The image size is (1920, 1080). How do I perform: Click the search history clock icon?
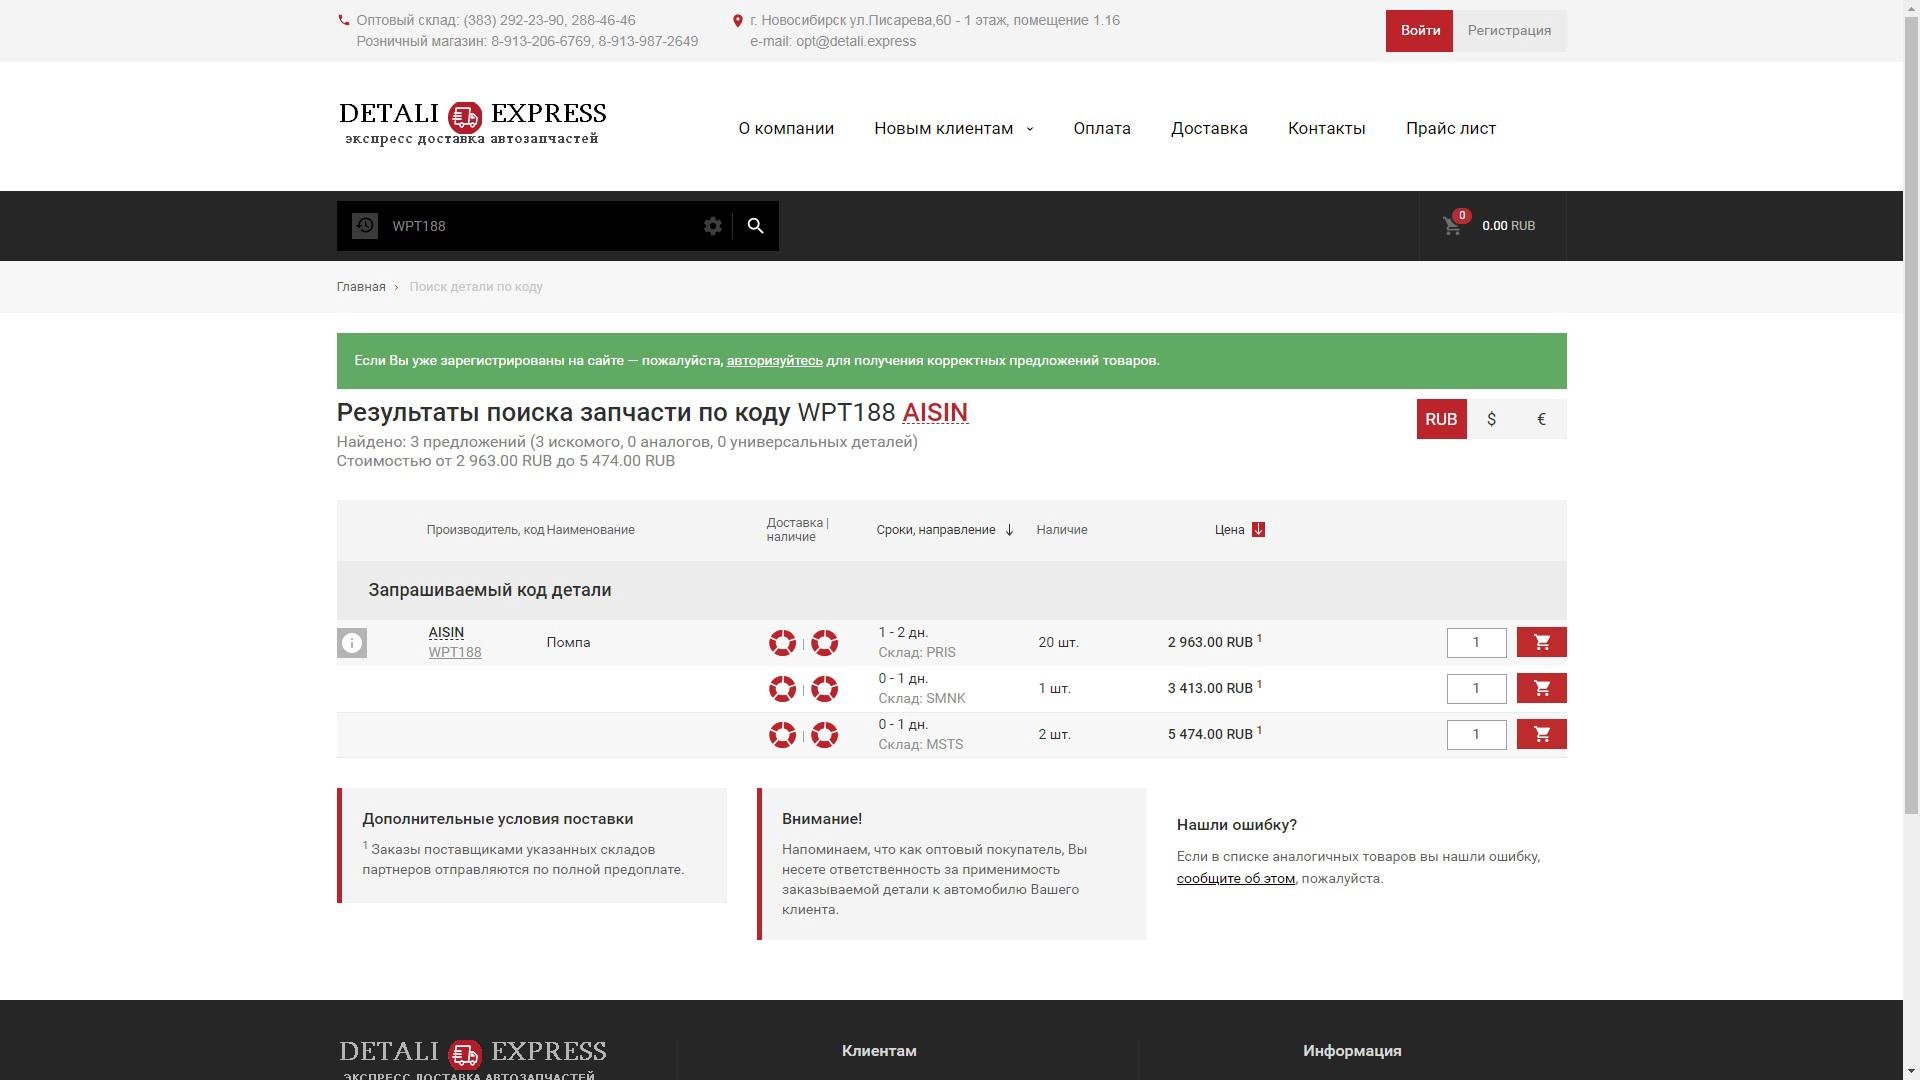coord(364,226)
